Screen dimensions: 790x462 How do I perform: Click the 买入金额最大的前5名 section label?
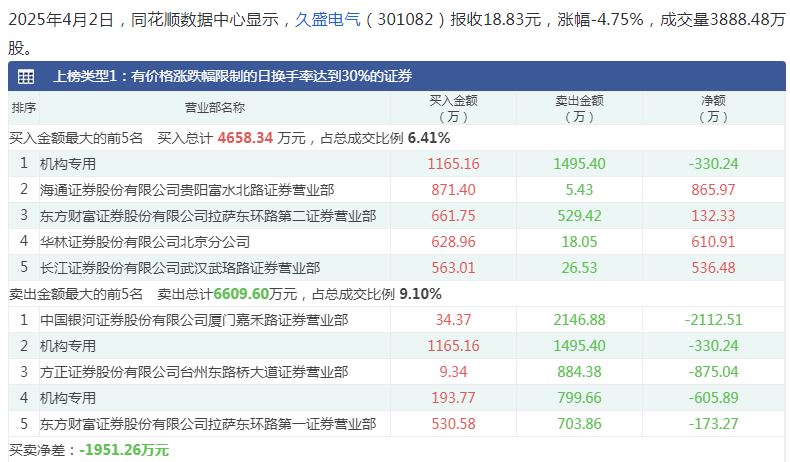[x=76, y=138]
